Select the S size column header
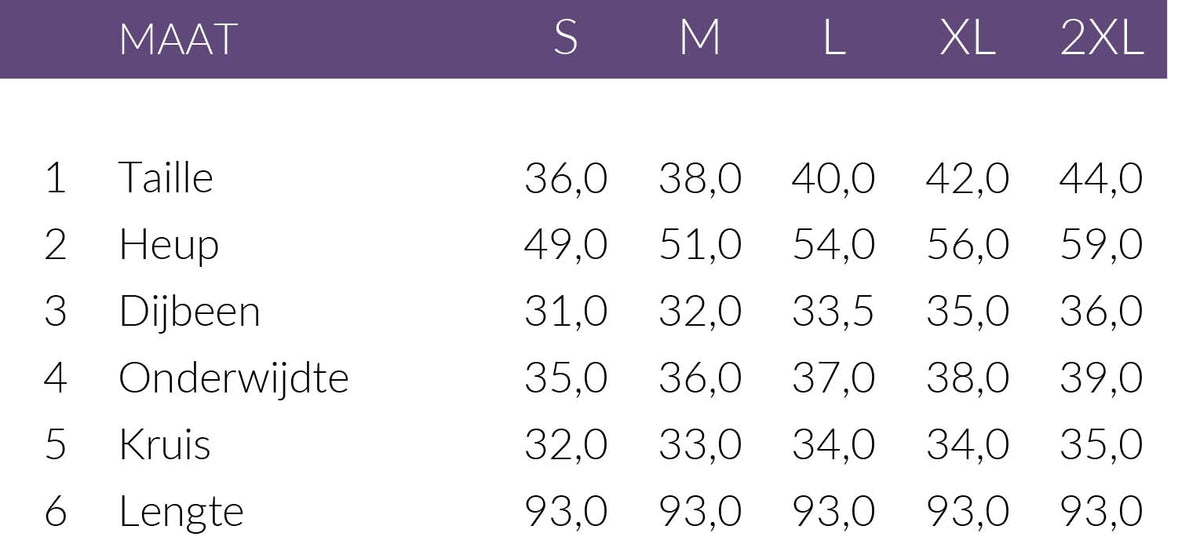 [x=565, y=39]
